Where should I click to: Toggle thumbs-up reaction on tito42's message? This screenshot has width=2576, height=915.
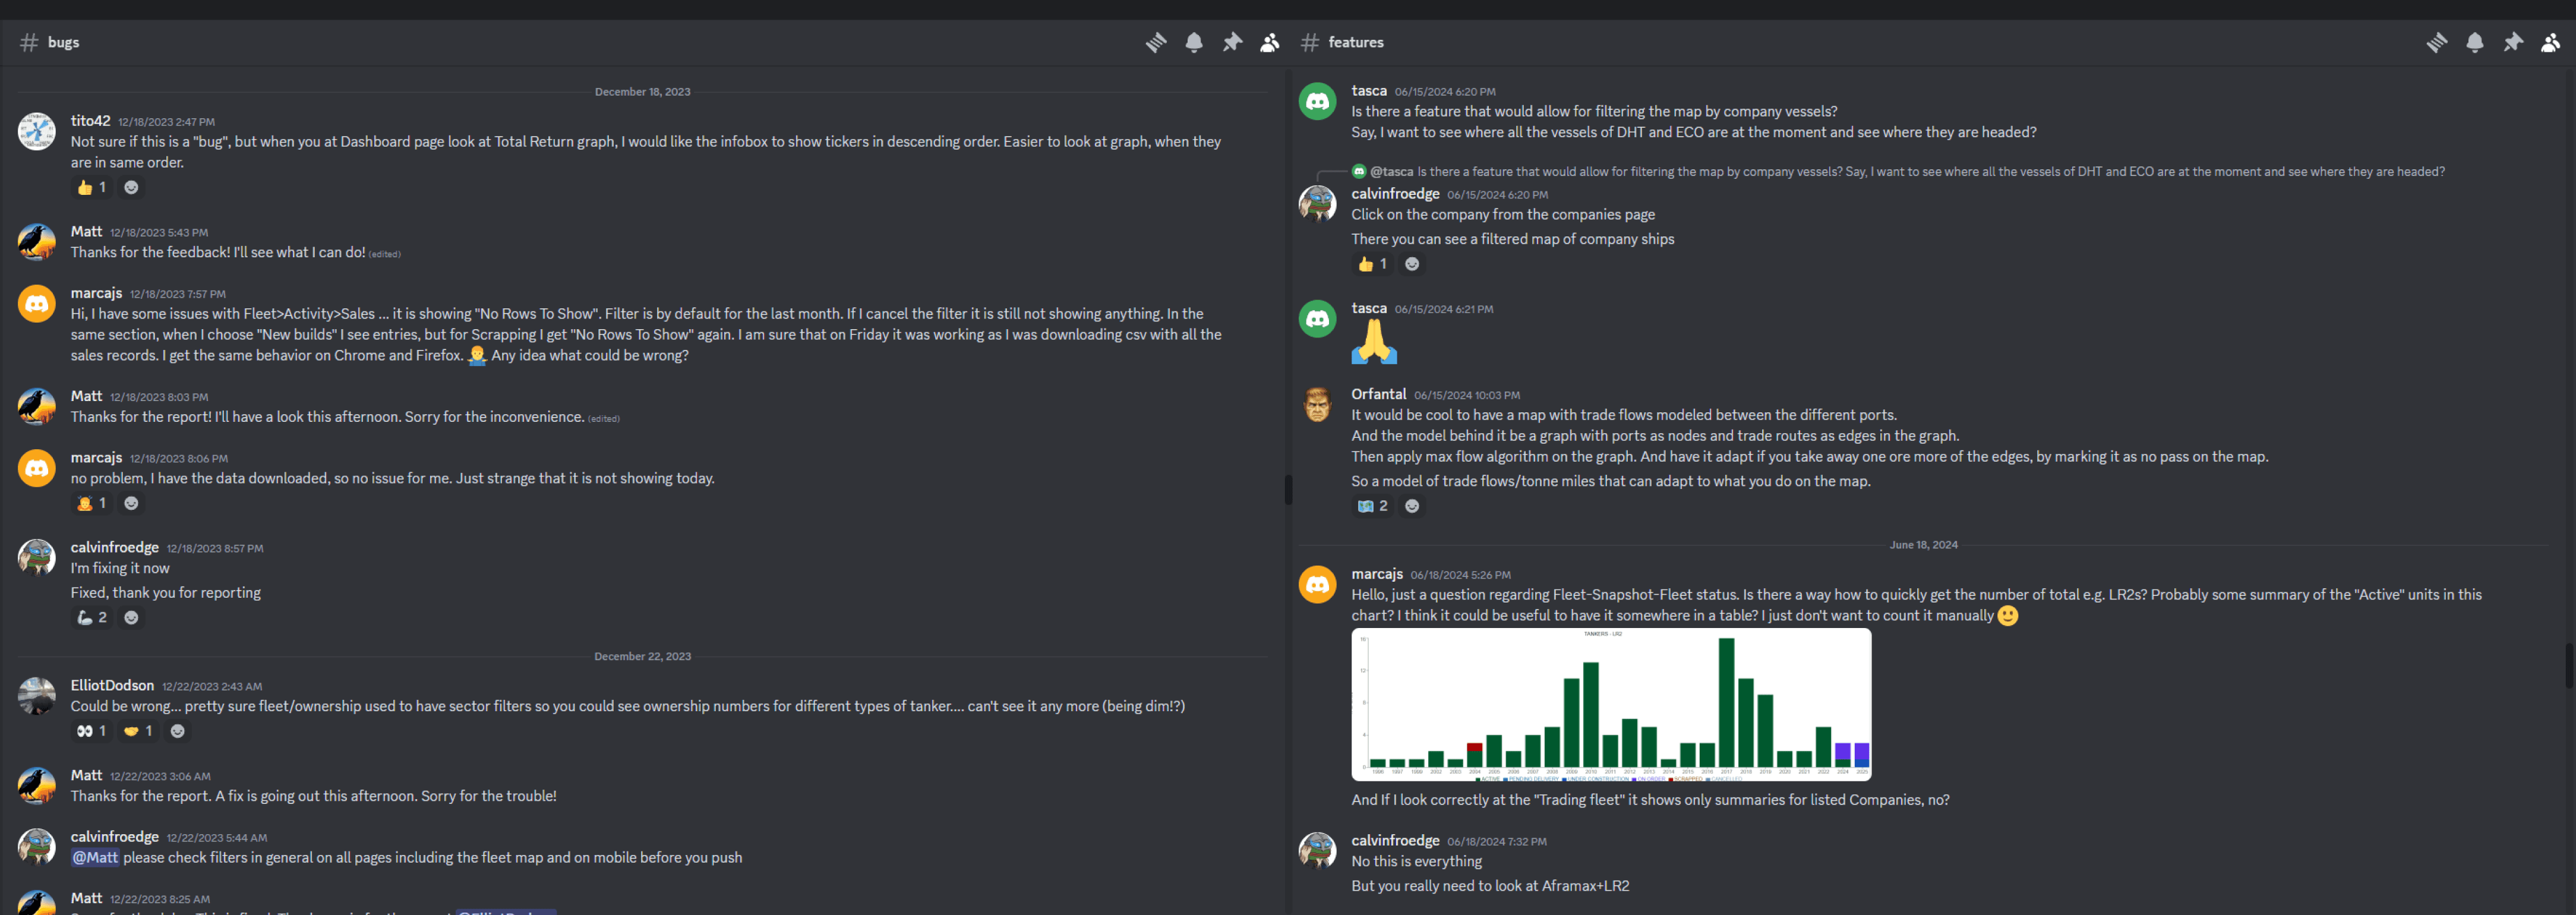[91, 187]
